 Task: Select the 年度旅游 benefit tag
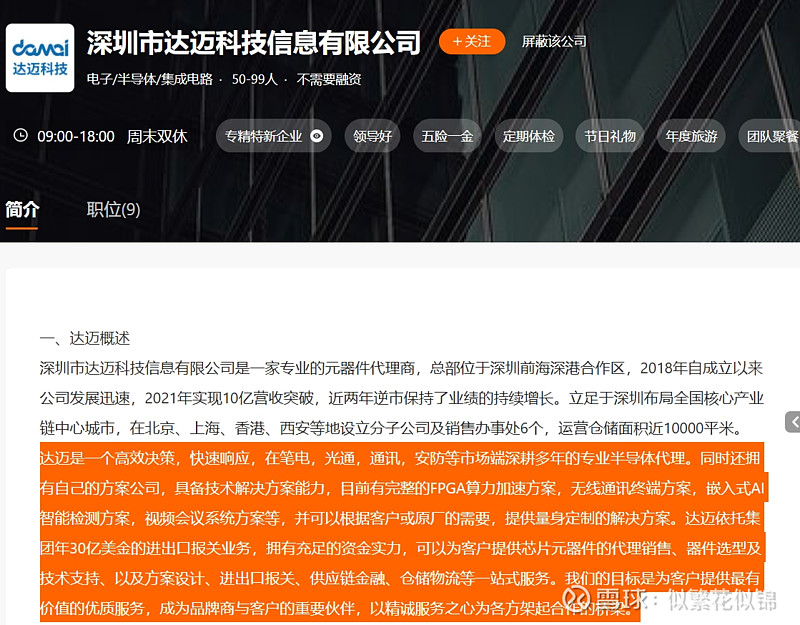[x=691, y=136]
